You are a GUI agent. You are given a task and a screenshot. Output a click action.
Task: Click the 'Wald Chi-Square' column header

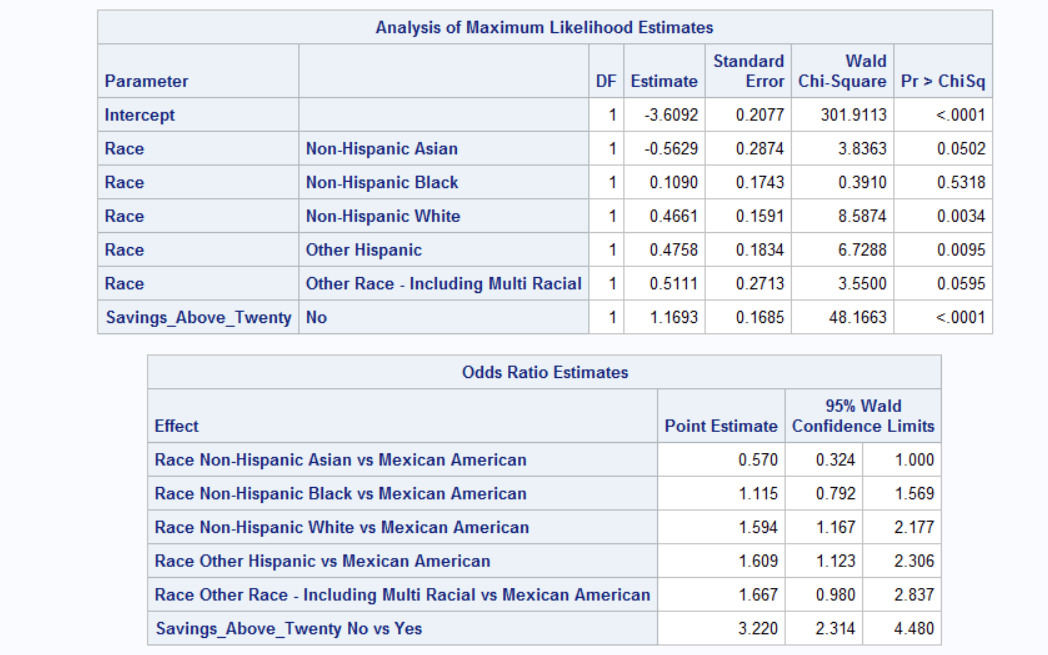(842, 71)
